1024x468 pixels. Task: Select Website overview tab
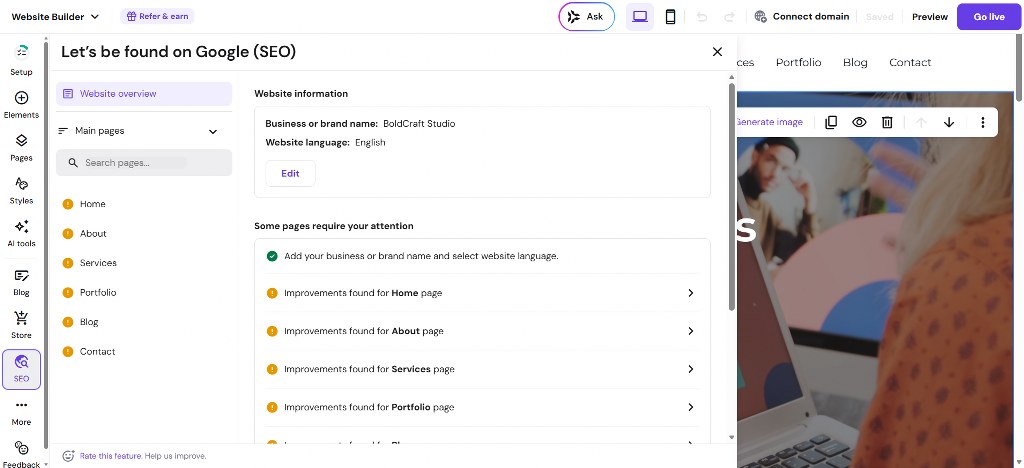click(144, 94)
